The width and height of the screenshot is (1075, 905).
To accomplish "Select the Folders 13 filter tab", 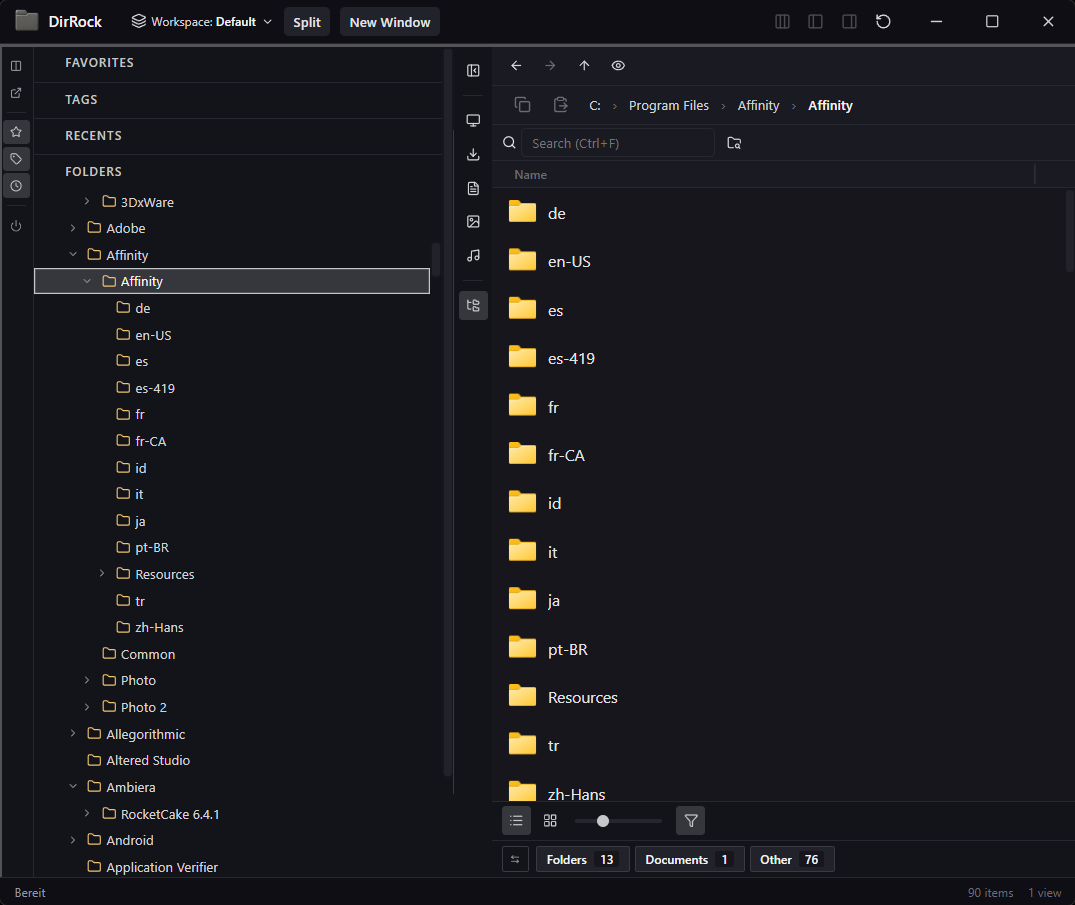I will tap(582, 859).
